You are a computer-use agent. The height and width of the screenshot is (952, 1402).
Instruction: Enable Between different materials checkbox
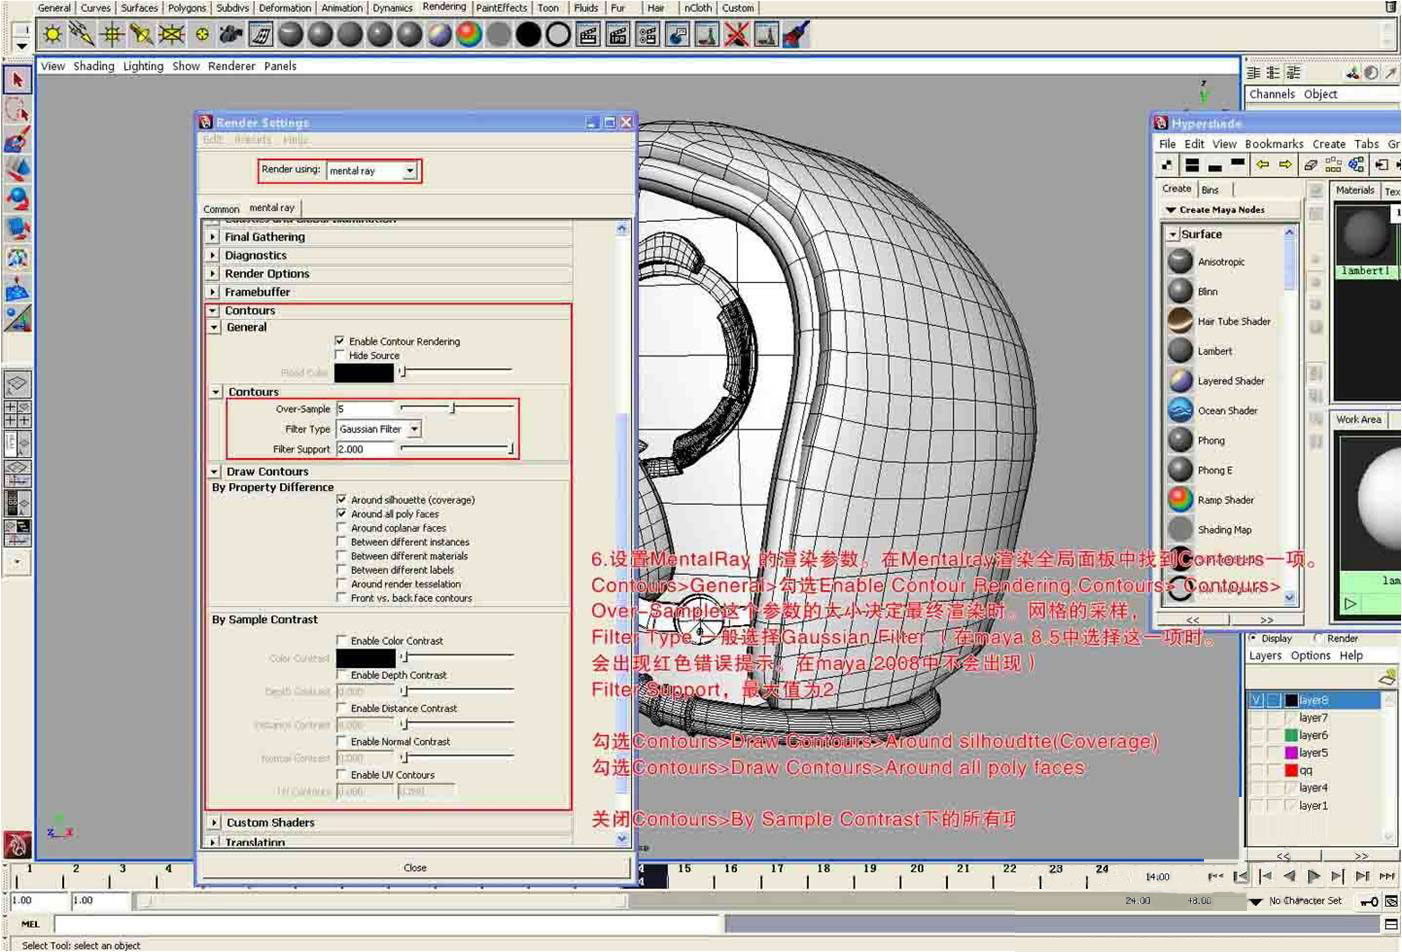click(342, 555)
